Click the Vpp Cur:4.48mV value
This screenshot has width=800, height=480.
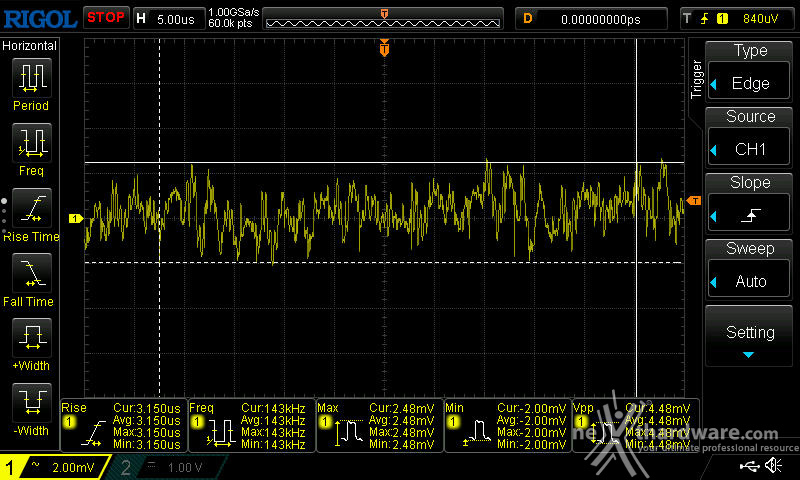pos(658,409)
